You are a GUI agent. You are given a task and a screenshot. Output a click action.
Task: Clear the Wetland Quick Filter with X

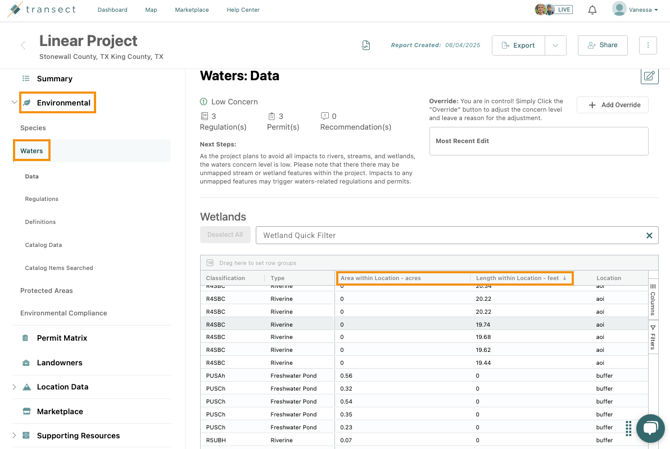click(649, 235)
